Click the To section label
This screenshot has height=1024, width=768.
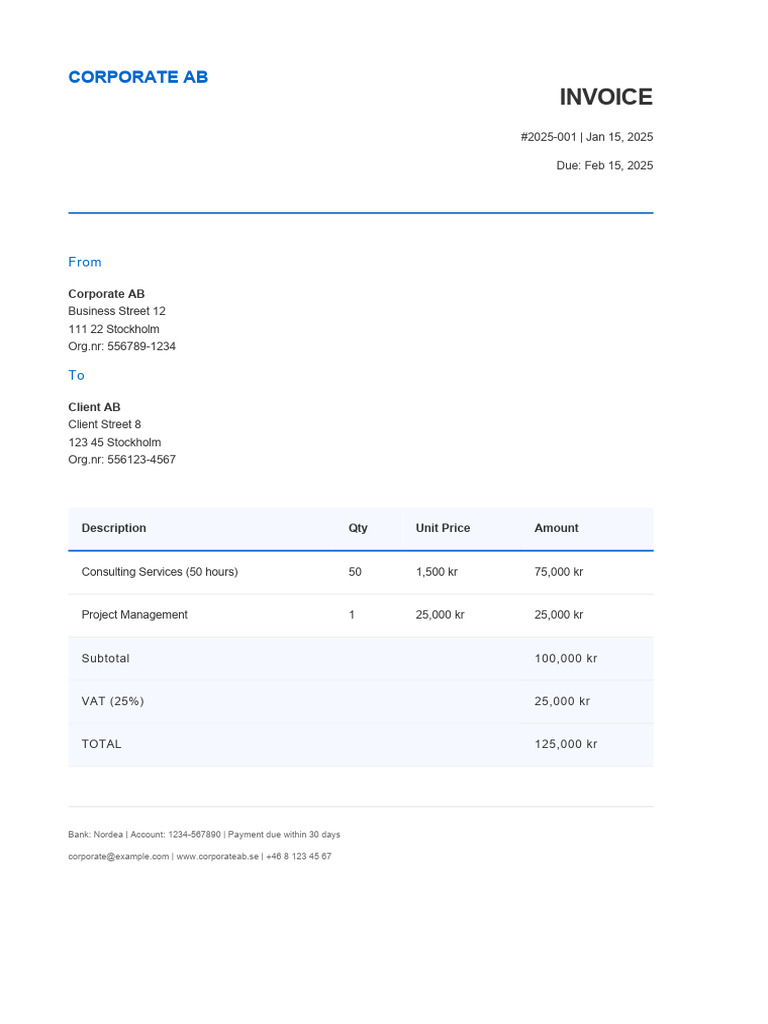click(76, 375)
